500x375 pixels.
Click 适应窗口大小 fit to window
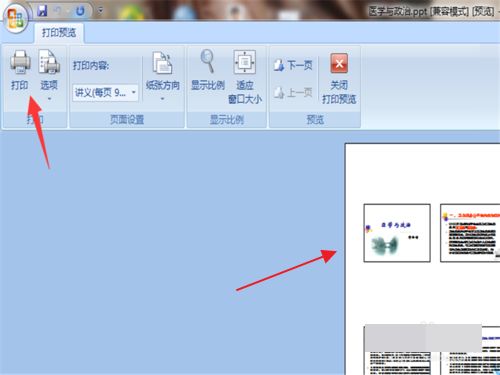tap(245, 77)
